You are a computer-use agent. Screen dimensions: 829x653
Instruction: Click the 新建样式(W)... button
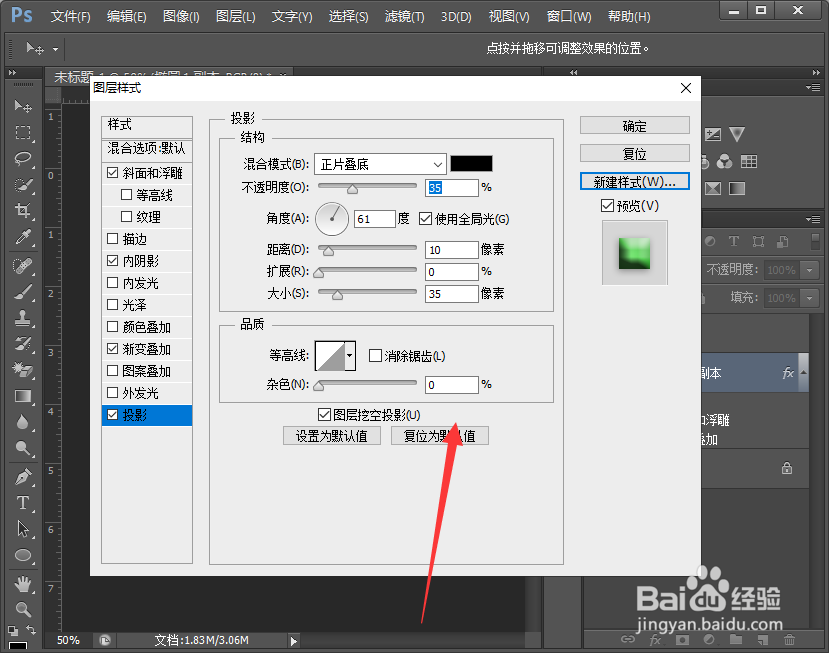pyautogui.click(x=634, y=182)
